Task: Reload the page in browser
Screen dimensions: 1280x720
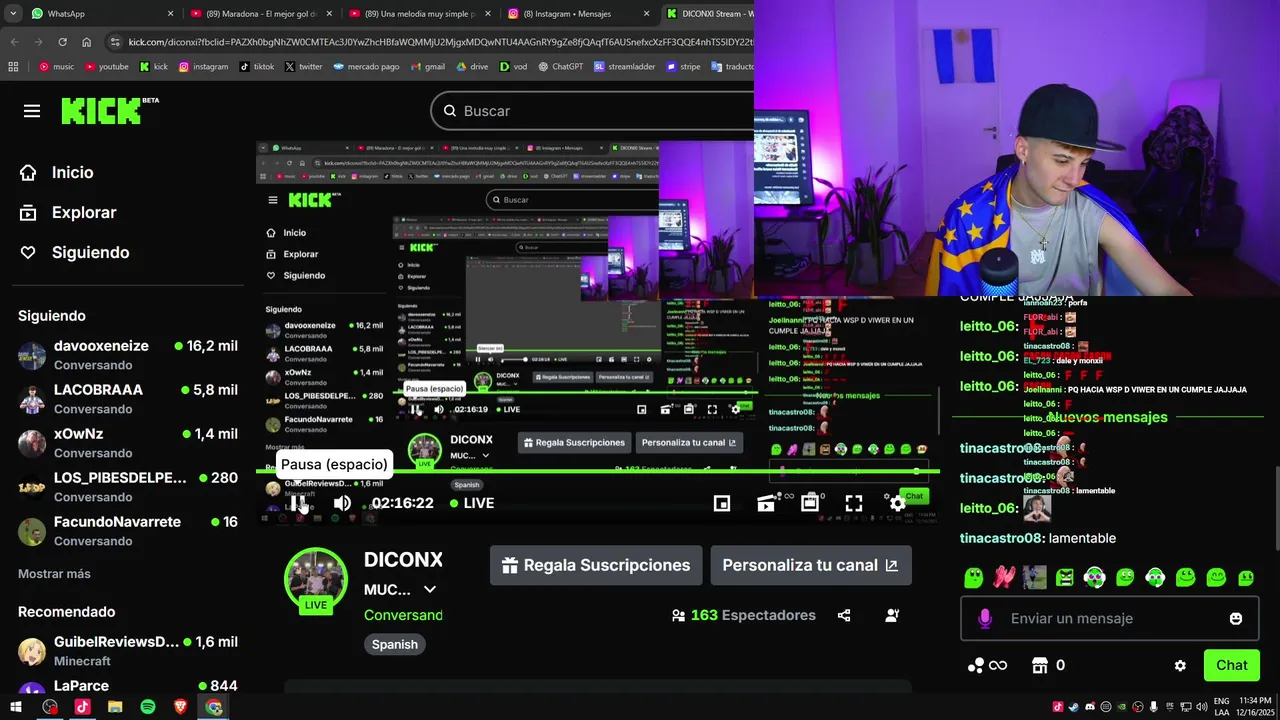Action: (62, 42)
